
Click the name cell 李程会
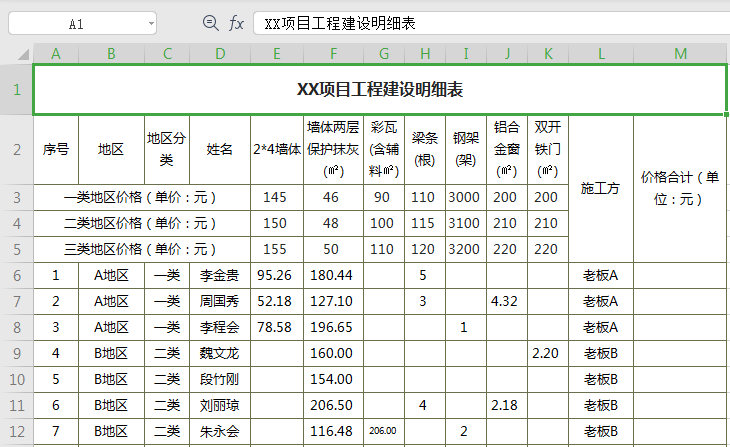220,327
